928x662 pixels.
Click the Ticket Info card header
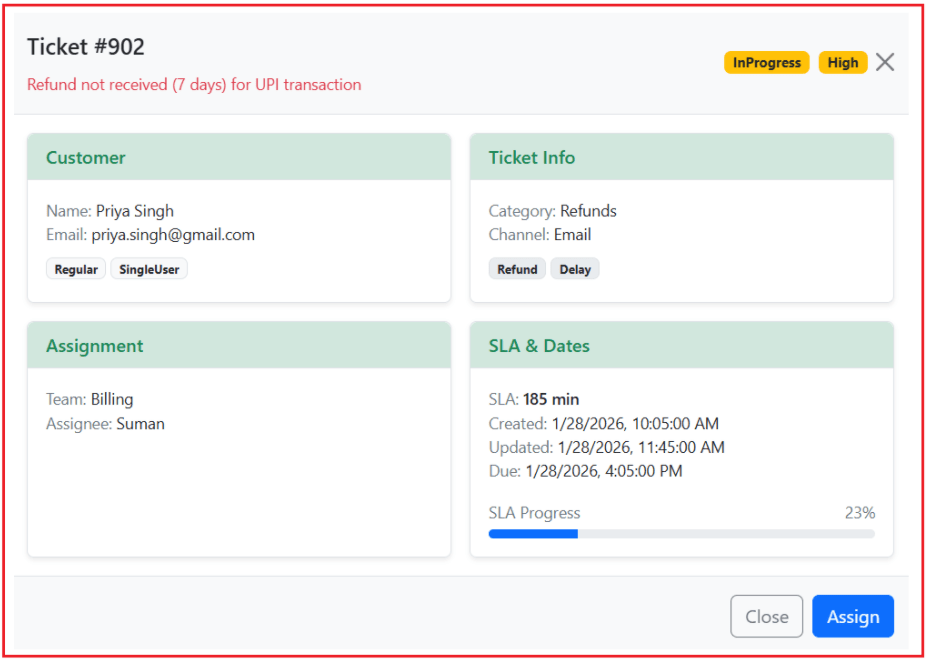(x=681, y=158)
